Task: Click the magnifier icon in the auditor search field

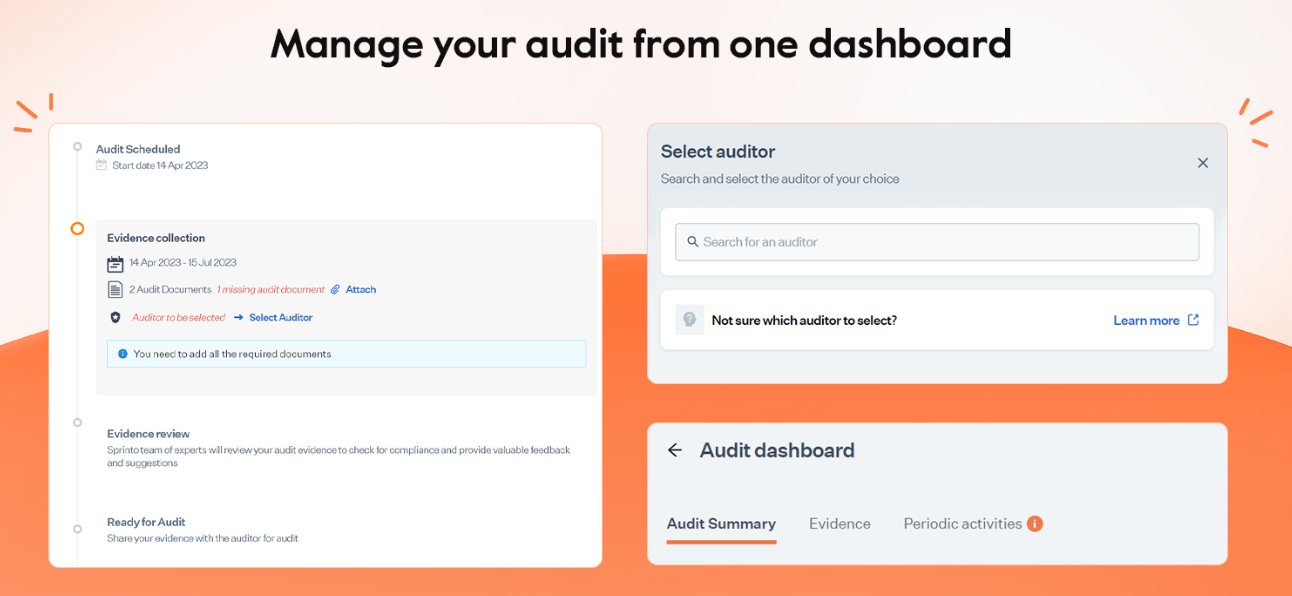Action: tap(694, 242)
